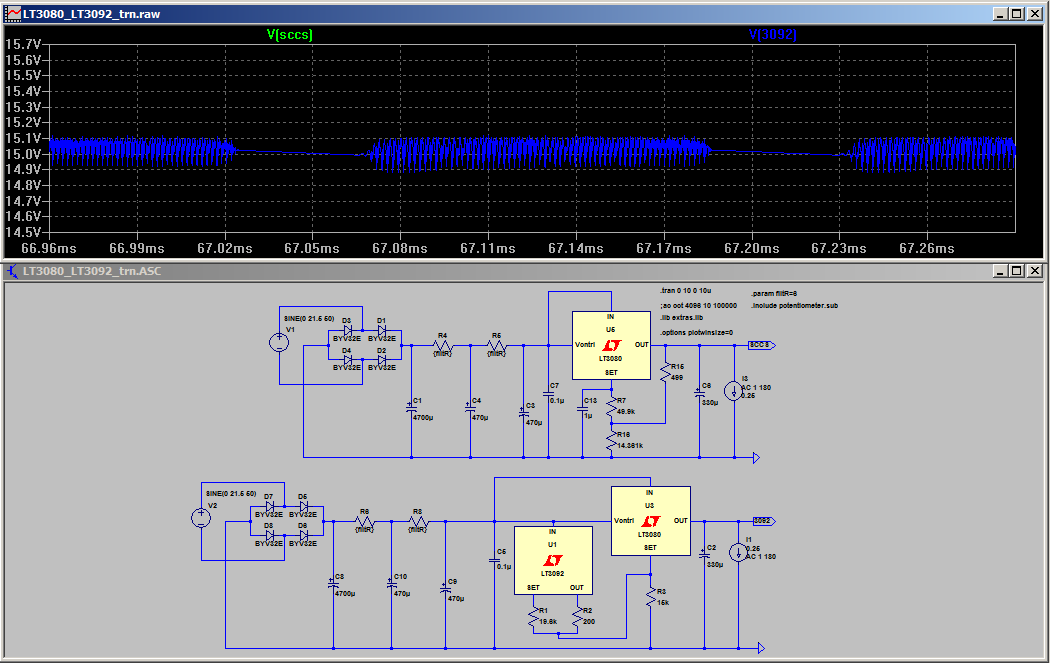Image resolution: width=1051 pixels, height=663 pixels.
Task: Click the SINE(0 21.5 50) text above V2
Action: coord(231,493)
